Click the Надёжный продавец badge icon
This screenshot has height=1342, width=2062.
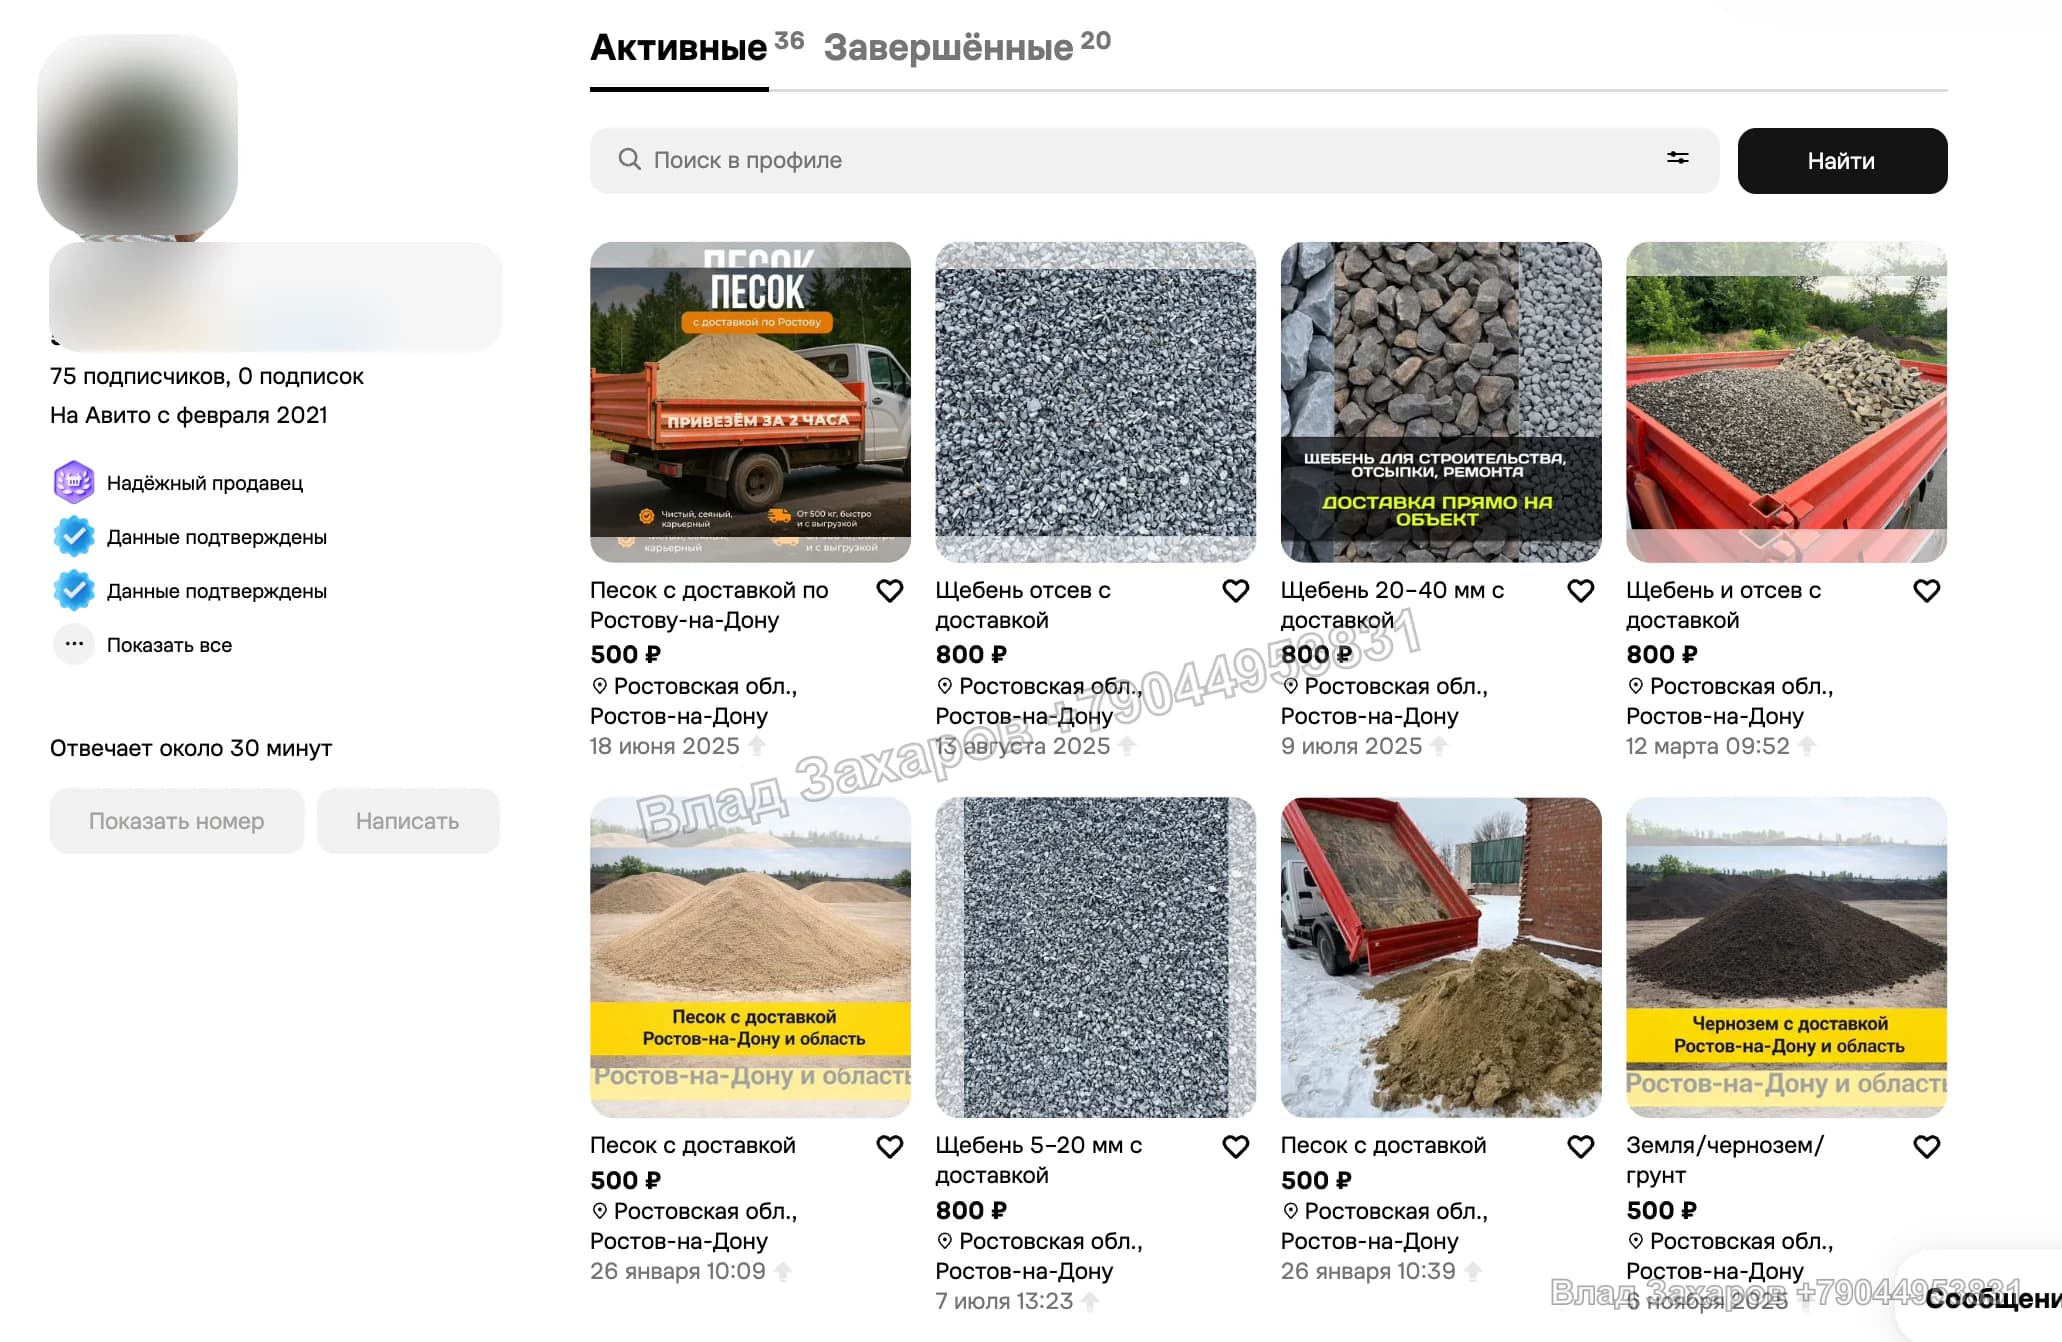pyautogui.click(x=74, y=483)
